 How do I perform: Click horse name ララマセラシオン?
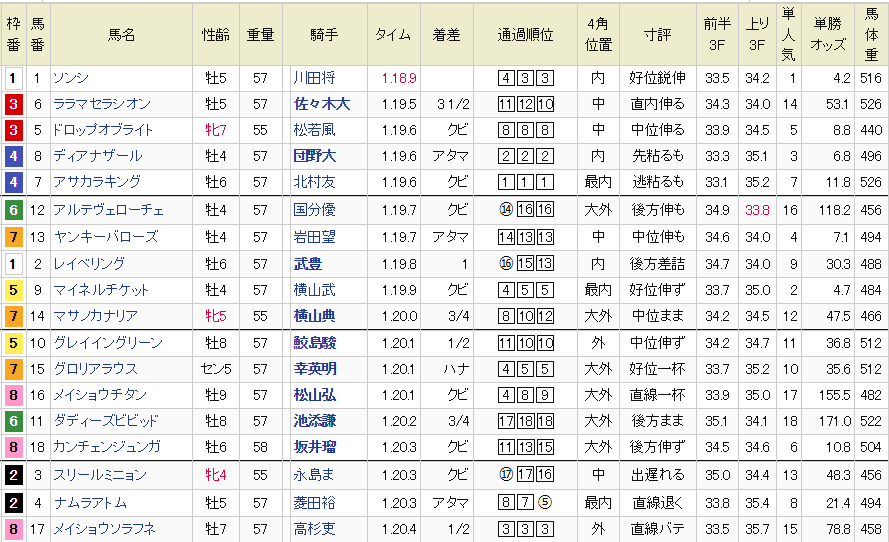coord(102,104)
